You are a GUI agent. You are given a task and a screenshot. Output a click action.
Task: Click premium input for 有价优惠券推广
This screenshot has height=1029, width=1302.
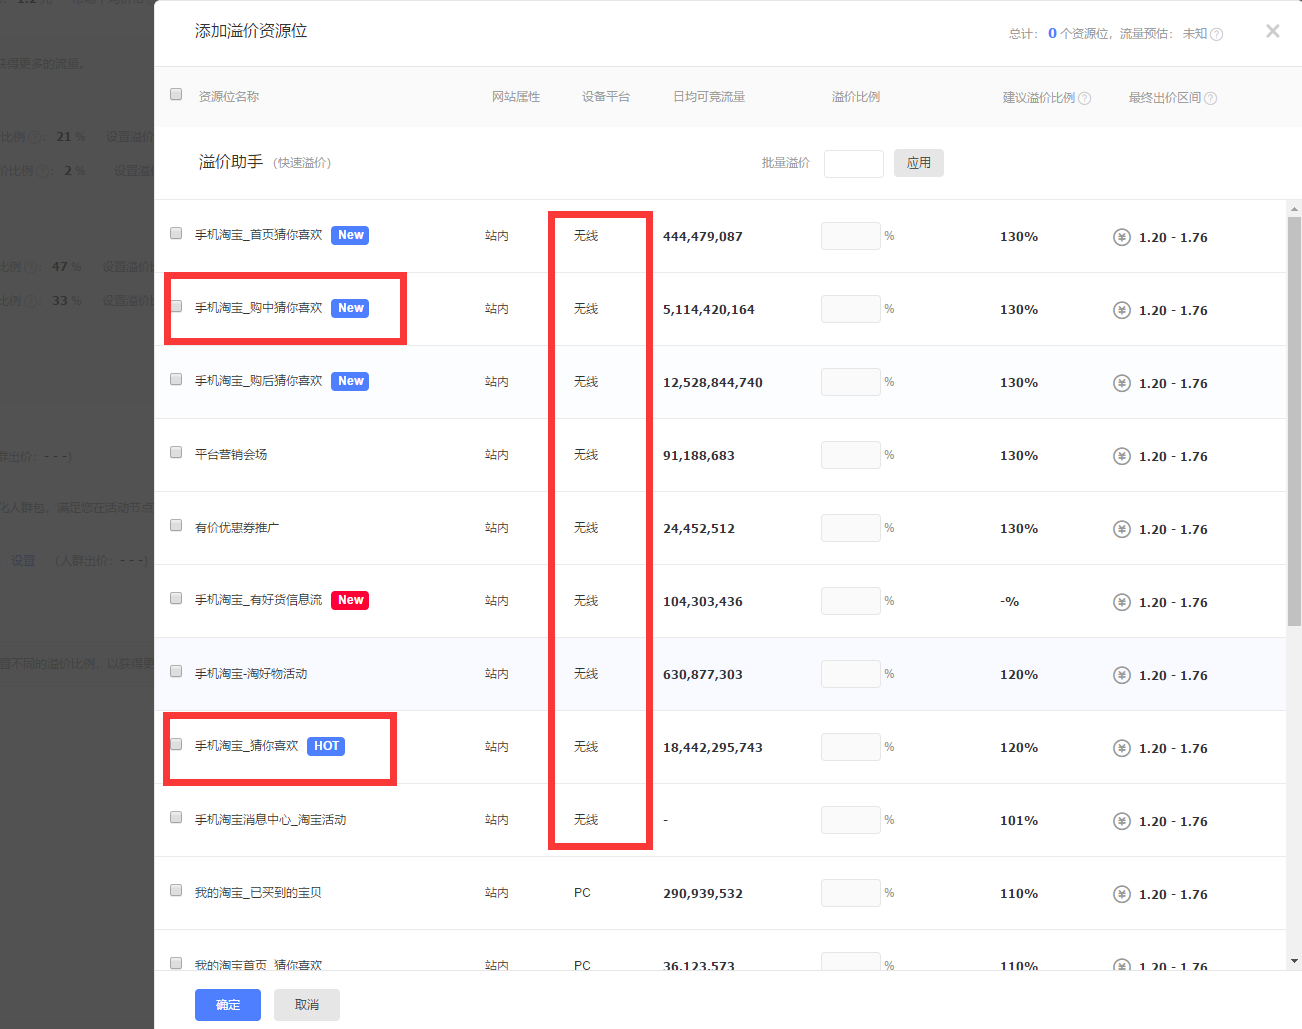pyautogui.click(x=851, y=528)
